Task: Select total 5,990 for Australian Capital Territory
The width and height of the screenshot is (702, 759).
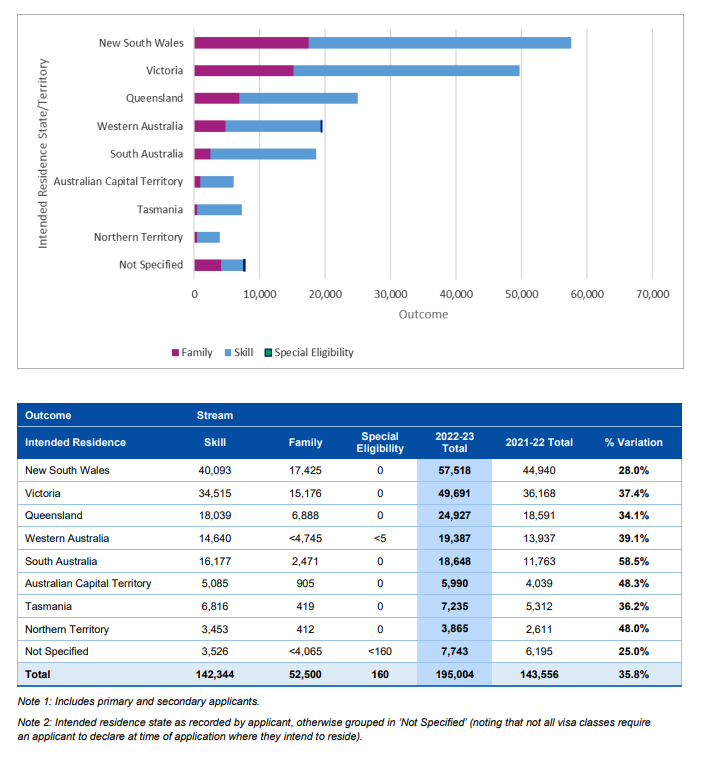Action: pos(454,584)
